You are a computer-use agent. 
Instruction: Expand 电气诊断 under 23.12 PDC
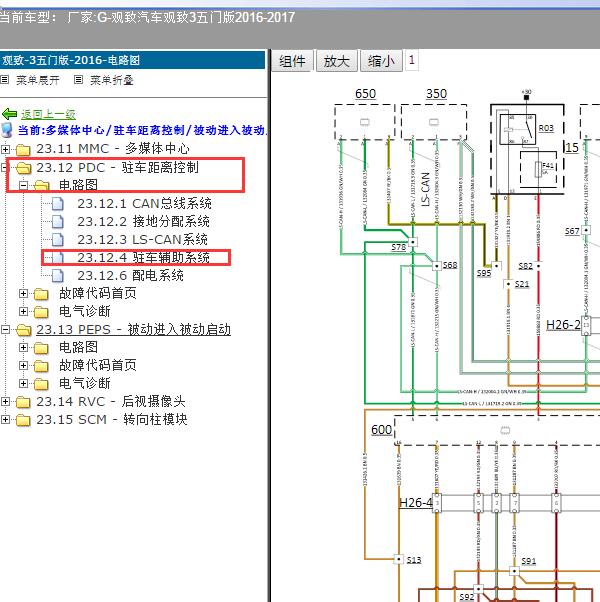pyautogui.click(x=23, y=311)
